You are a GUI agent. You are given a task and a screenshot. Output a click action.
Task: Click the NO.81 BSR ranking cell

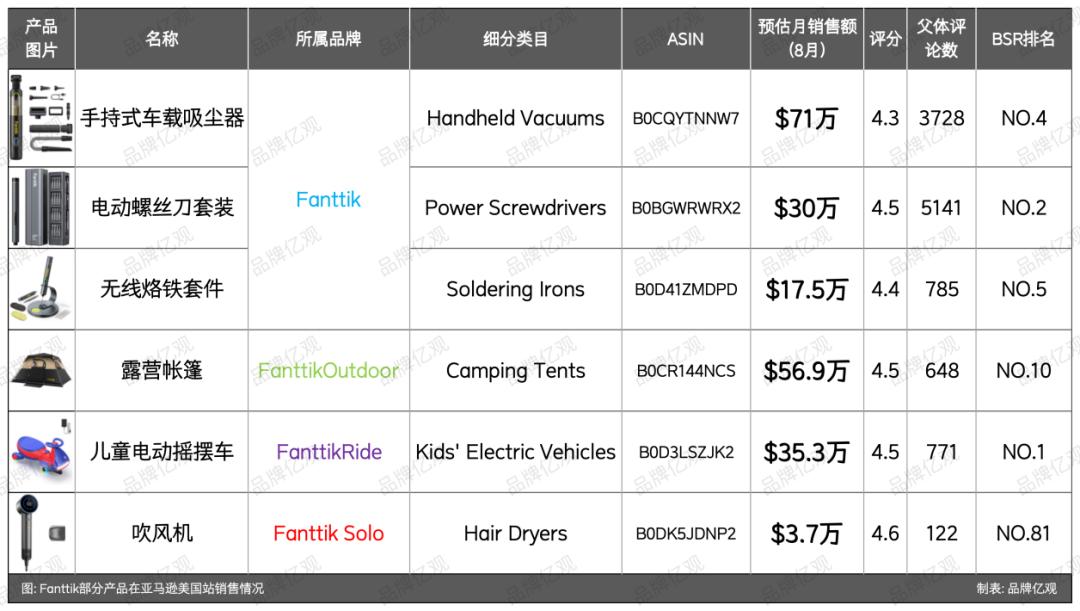1023,533
